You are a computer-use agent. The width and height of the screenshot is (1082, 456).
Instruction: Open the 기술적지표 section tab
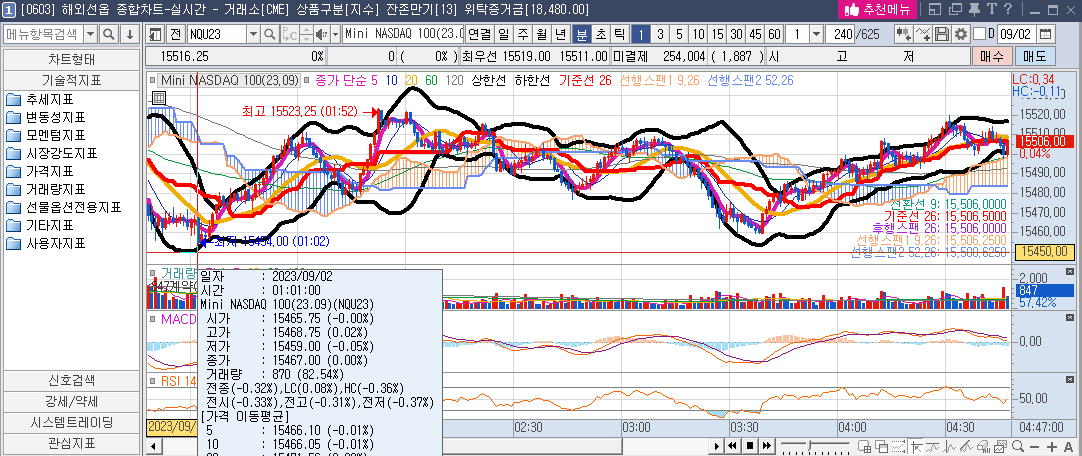tap(72, 80)
